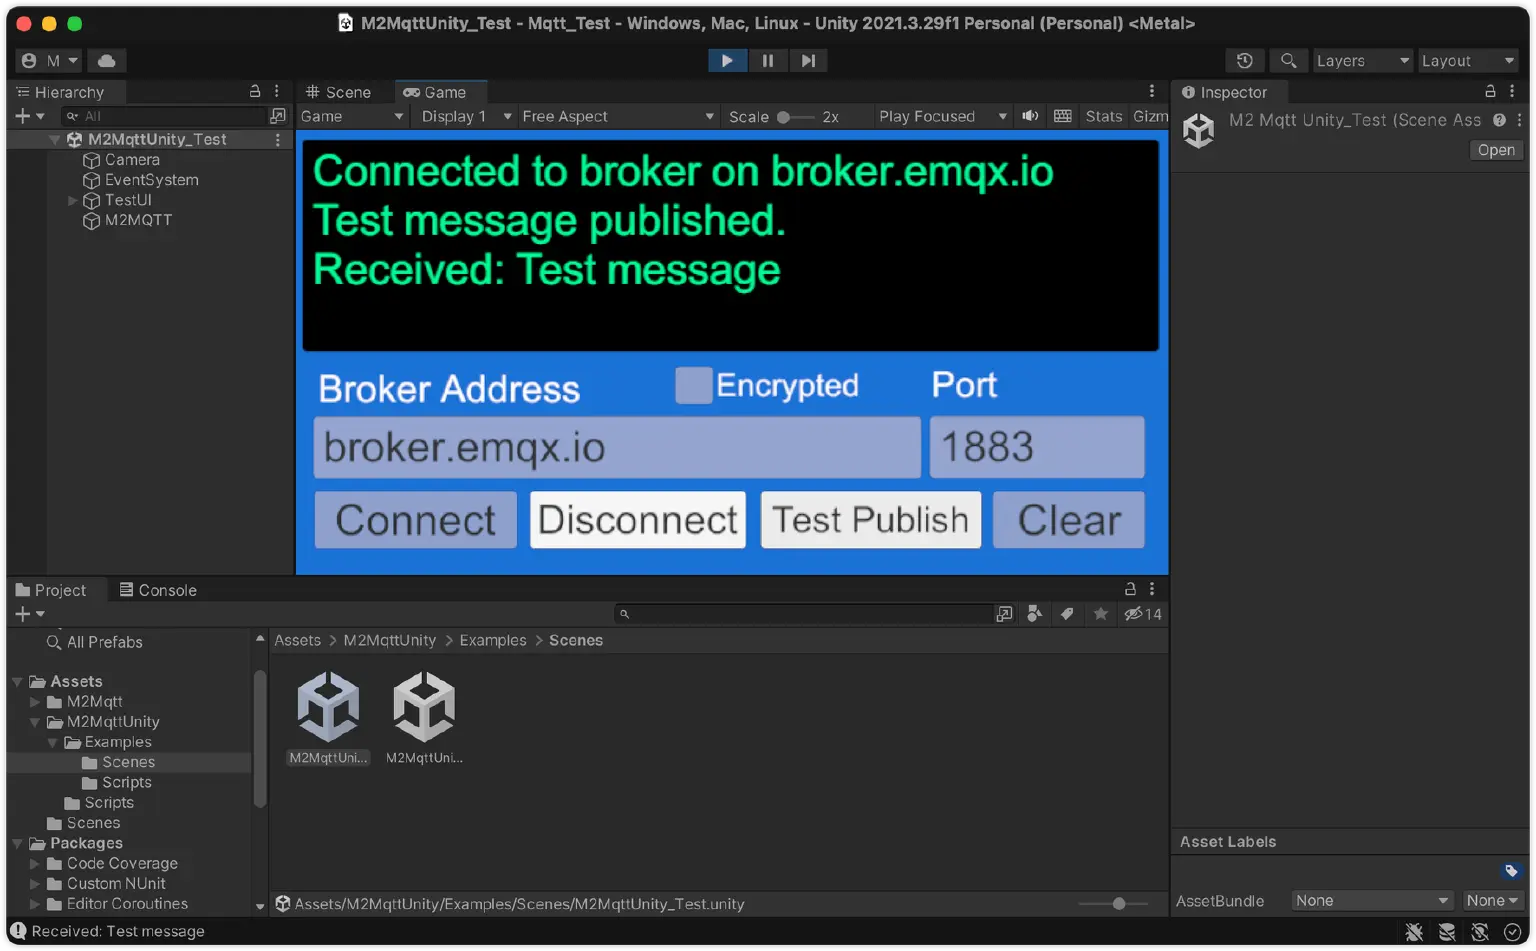Click the search by label tag icon
The width and height of the screenshot is (1536, 951).
1067,614
